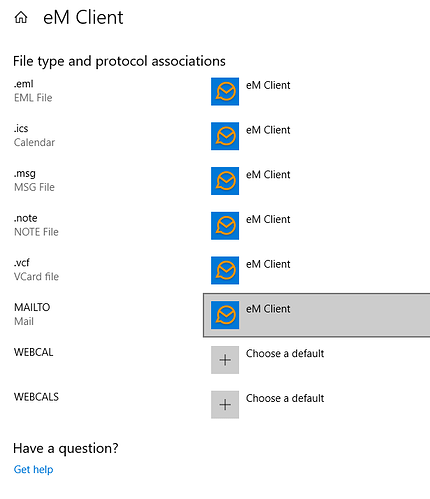Image resolution: width=430 pixels, height=499 pixels.
Task: Change default app label for .note
Action: tap(268, 219)
